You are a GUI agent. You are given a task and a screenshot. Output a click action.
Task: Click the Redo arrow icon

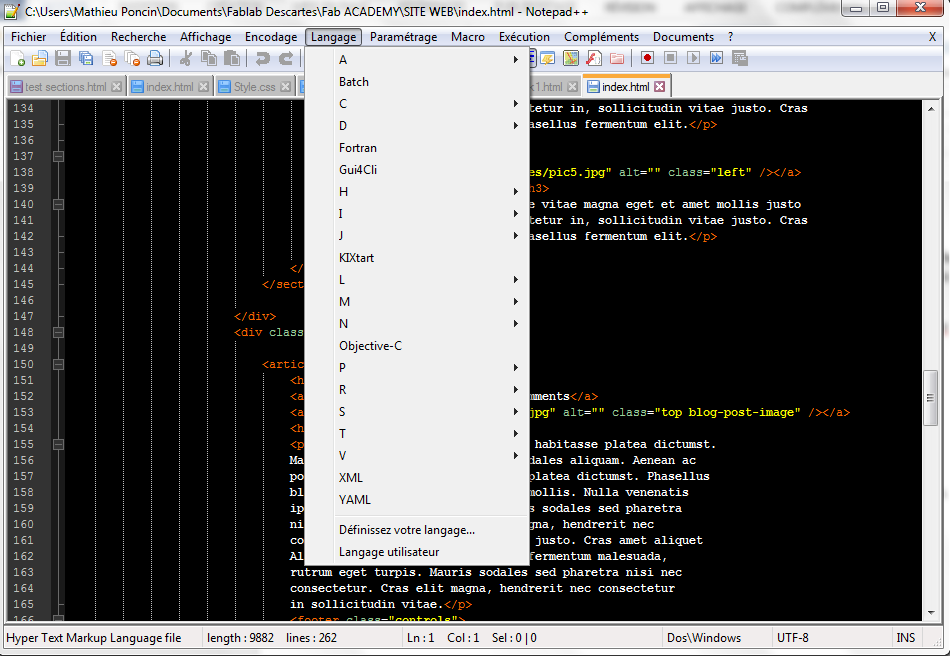click(x=285, y=58)
